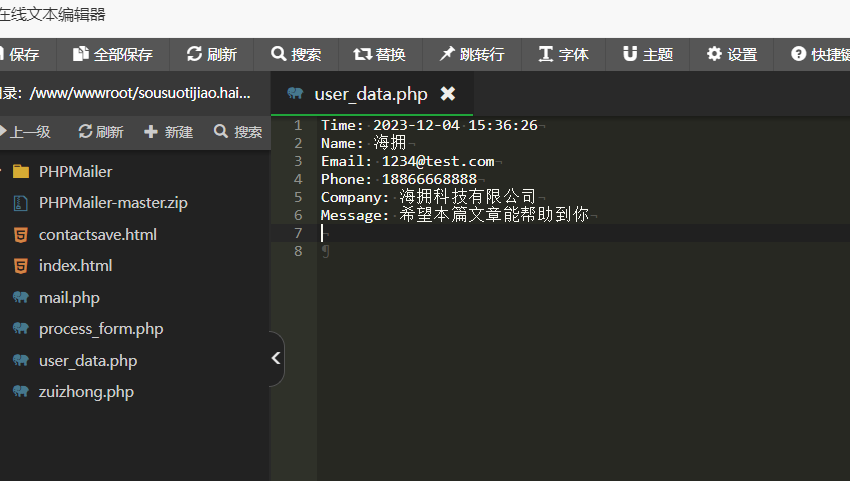Click line number 1 in gutter
This screenshot has height=481, width=850.
(x=298, y=125)
